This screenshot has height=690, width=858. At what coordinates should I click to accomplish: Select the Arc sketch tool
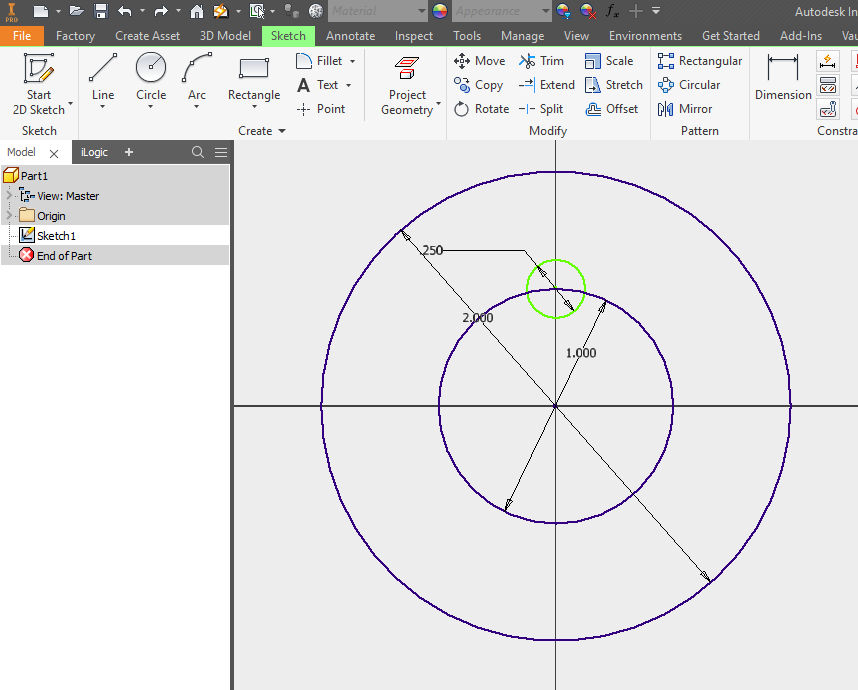point(197,77)
